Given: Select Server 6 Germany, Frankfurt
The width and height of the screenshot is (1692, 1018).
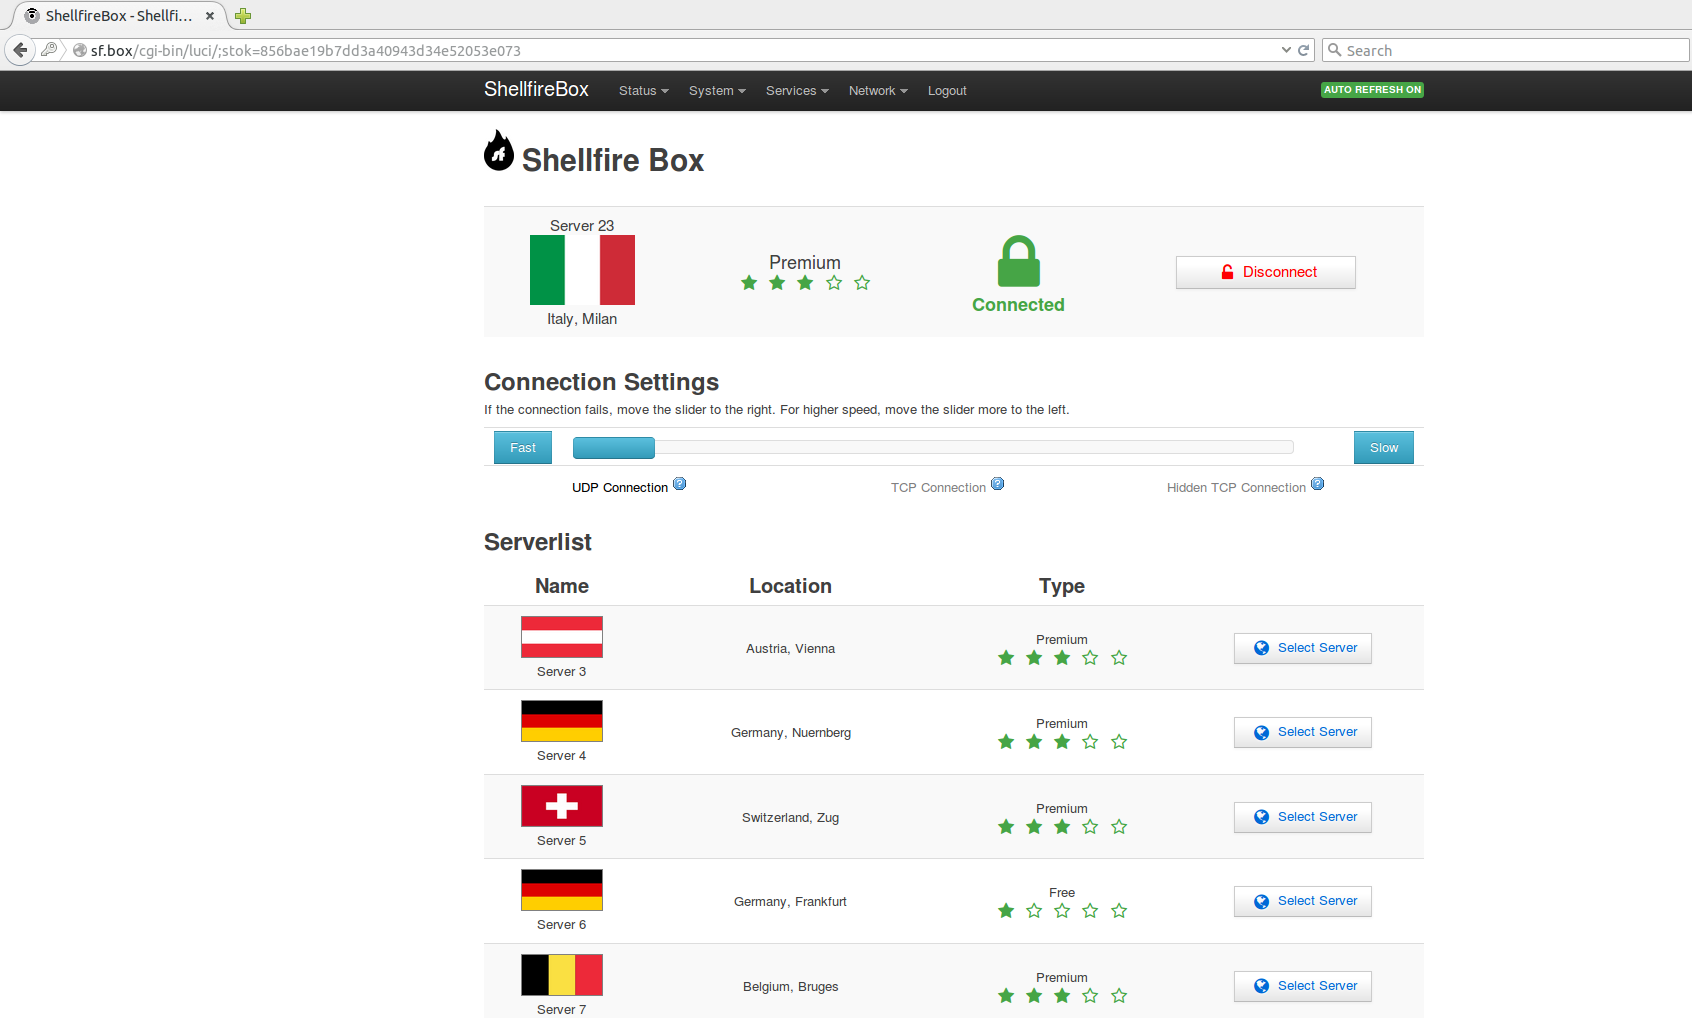Looking at the screenshot, I should tap(1303, 901).
